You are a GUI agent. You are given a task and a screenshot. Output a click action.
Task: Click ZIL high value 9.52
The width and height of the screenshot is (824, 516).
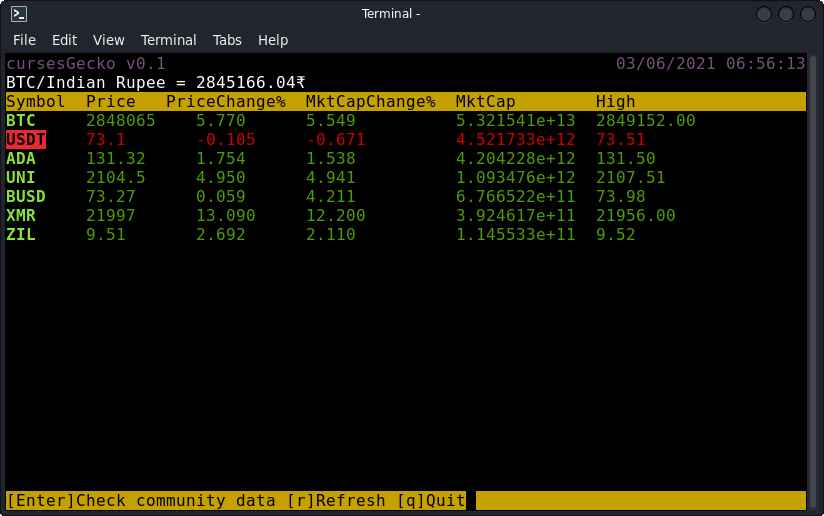pyautogui.click(x=615, y=234)
